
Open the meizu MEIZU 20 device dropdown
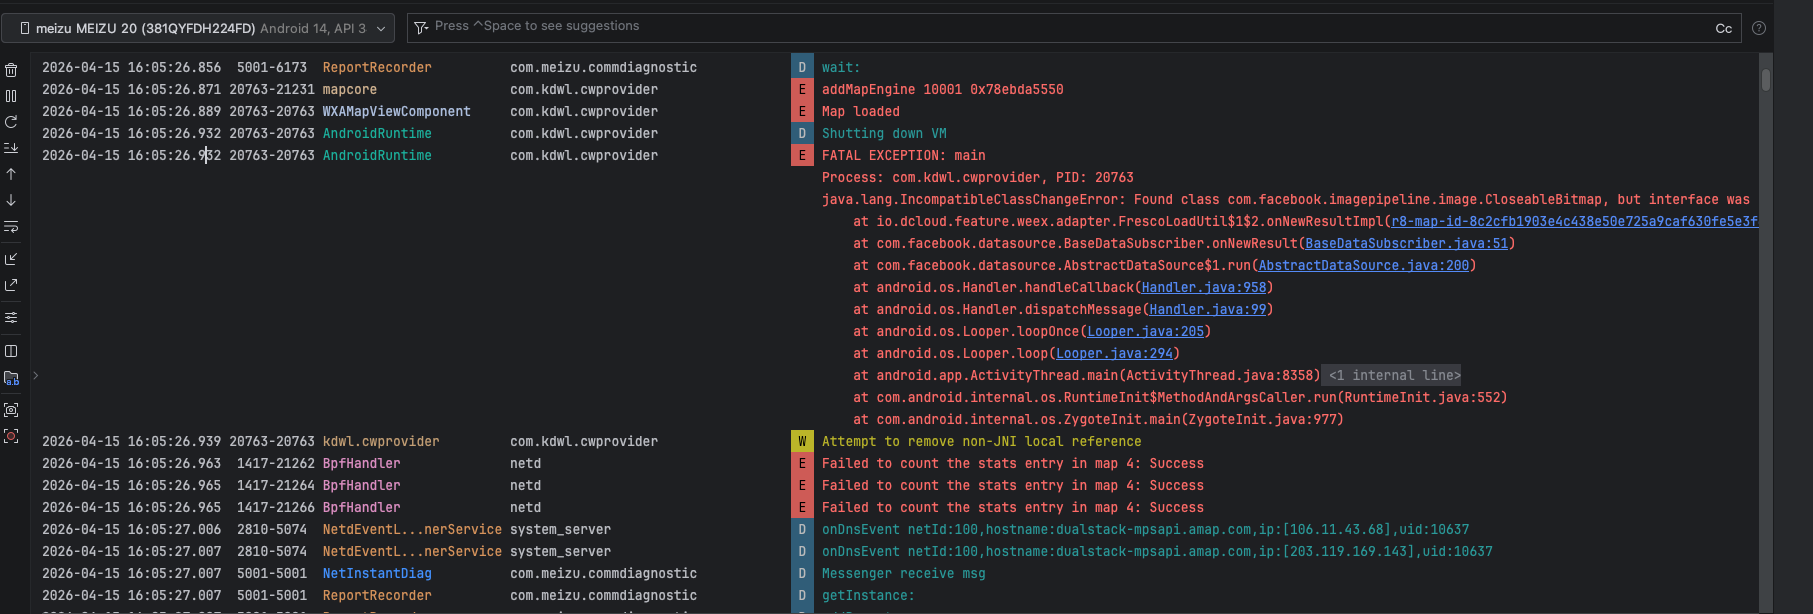coord(198,28)
